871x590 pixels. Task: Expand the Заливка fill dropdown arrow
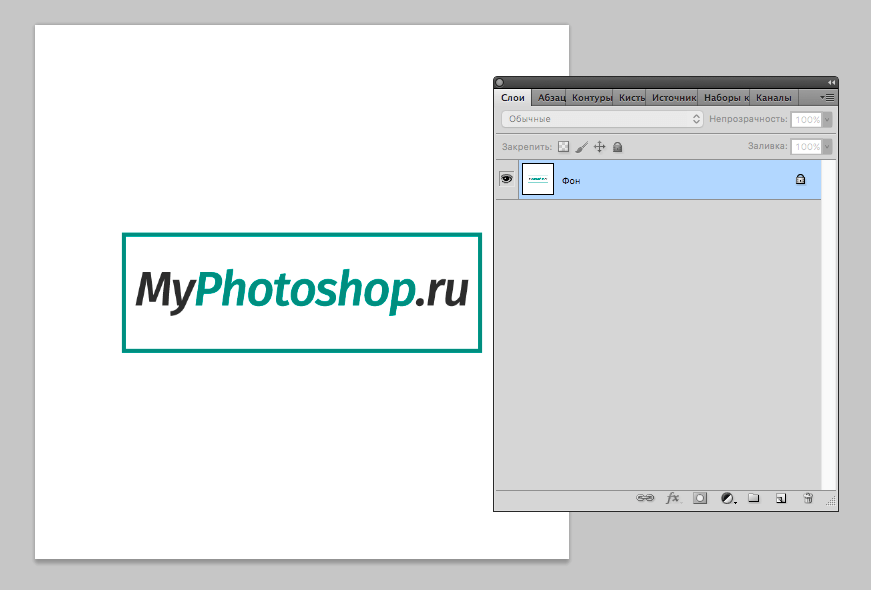click(x=827, y=147)
